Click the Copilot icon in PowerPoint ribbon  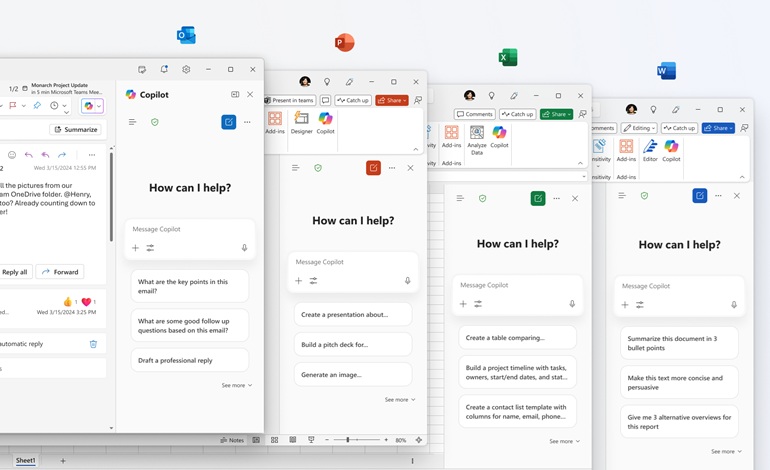tap(325, 122)
